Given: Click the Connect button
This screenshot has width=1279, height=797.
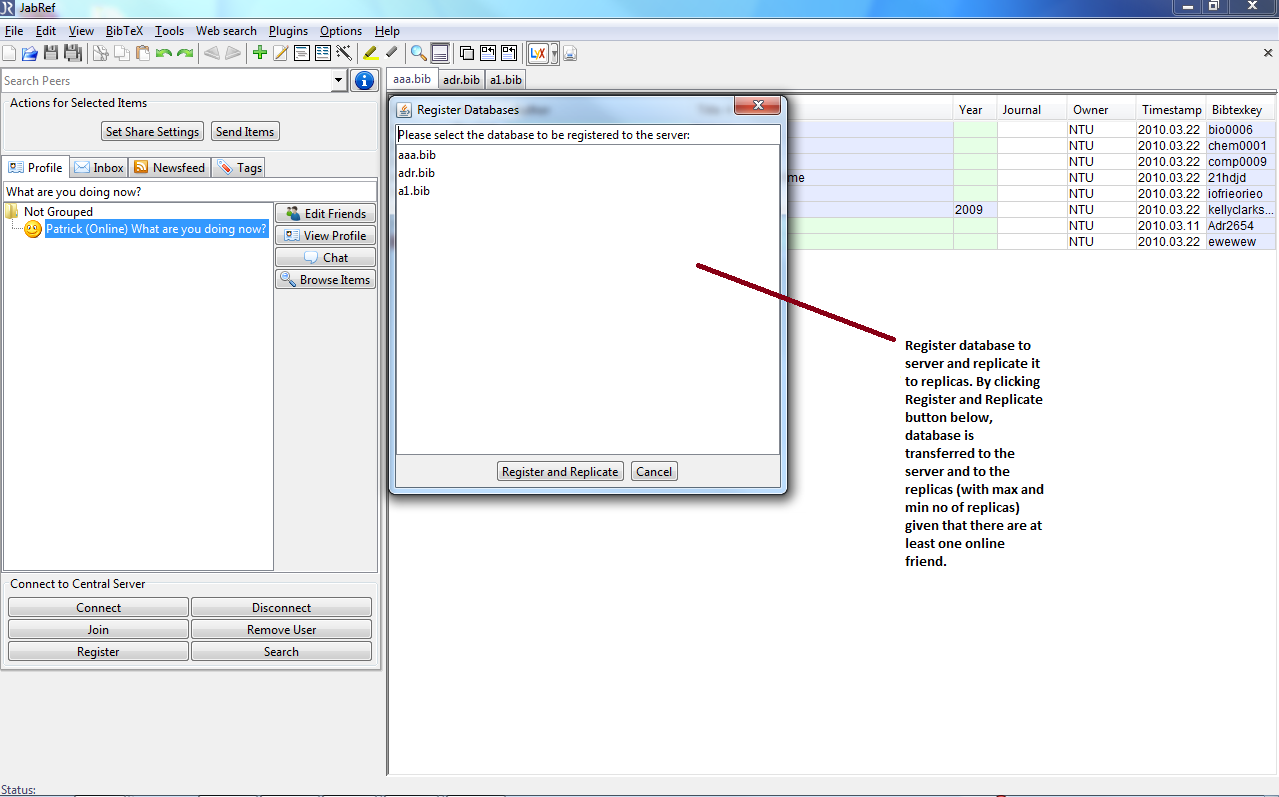Looking at the screenshot, I should [x=98, y=607].
